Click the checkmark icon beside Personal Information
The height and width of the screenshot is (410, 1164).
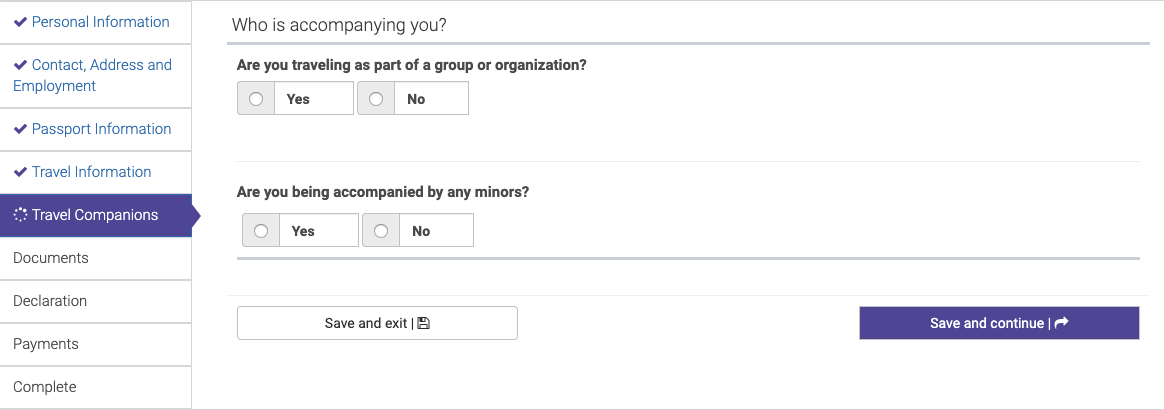[x=21, y=22]
